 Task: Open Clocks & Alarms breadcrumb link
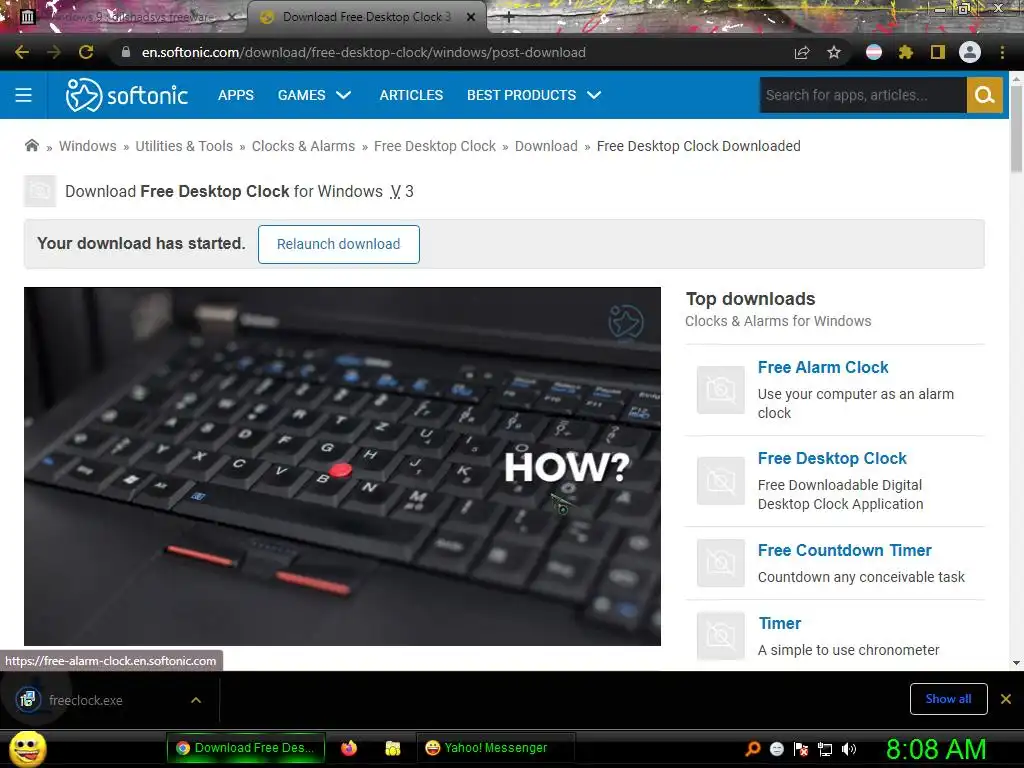(304, 146)
